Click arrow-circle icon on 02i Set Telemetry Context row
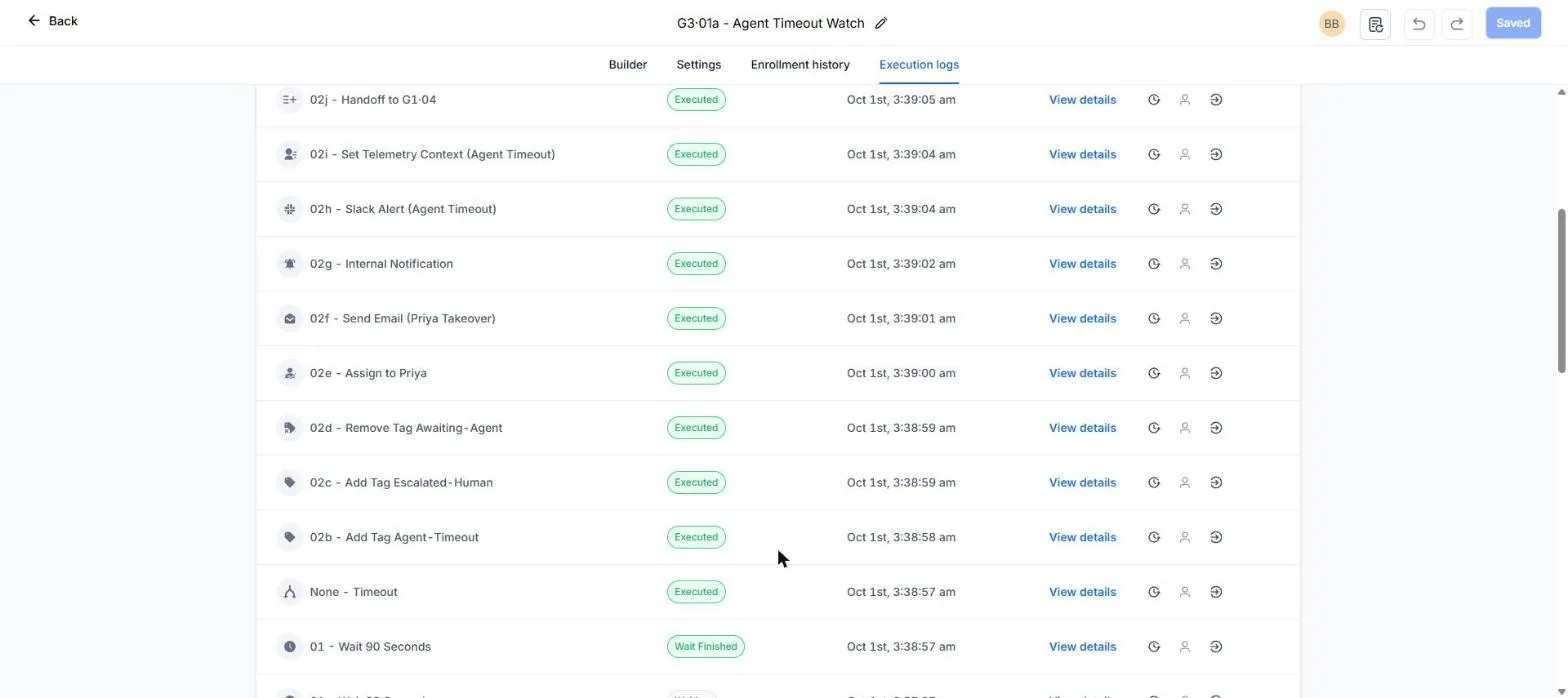Screen dimensions: 1568x698 tap(1216, 154)
